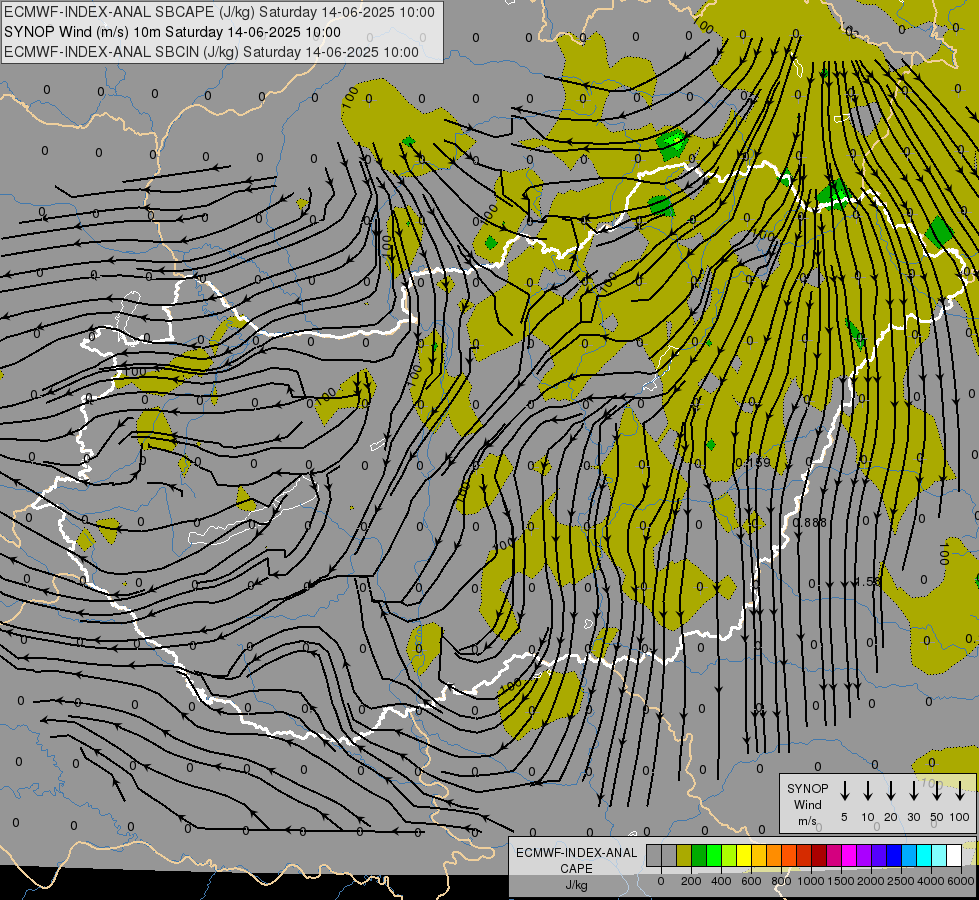
Task: Click 'ECMWF-INDEX-ANAL' text in the CAPE legend
Action: click(576, 853)
